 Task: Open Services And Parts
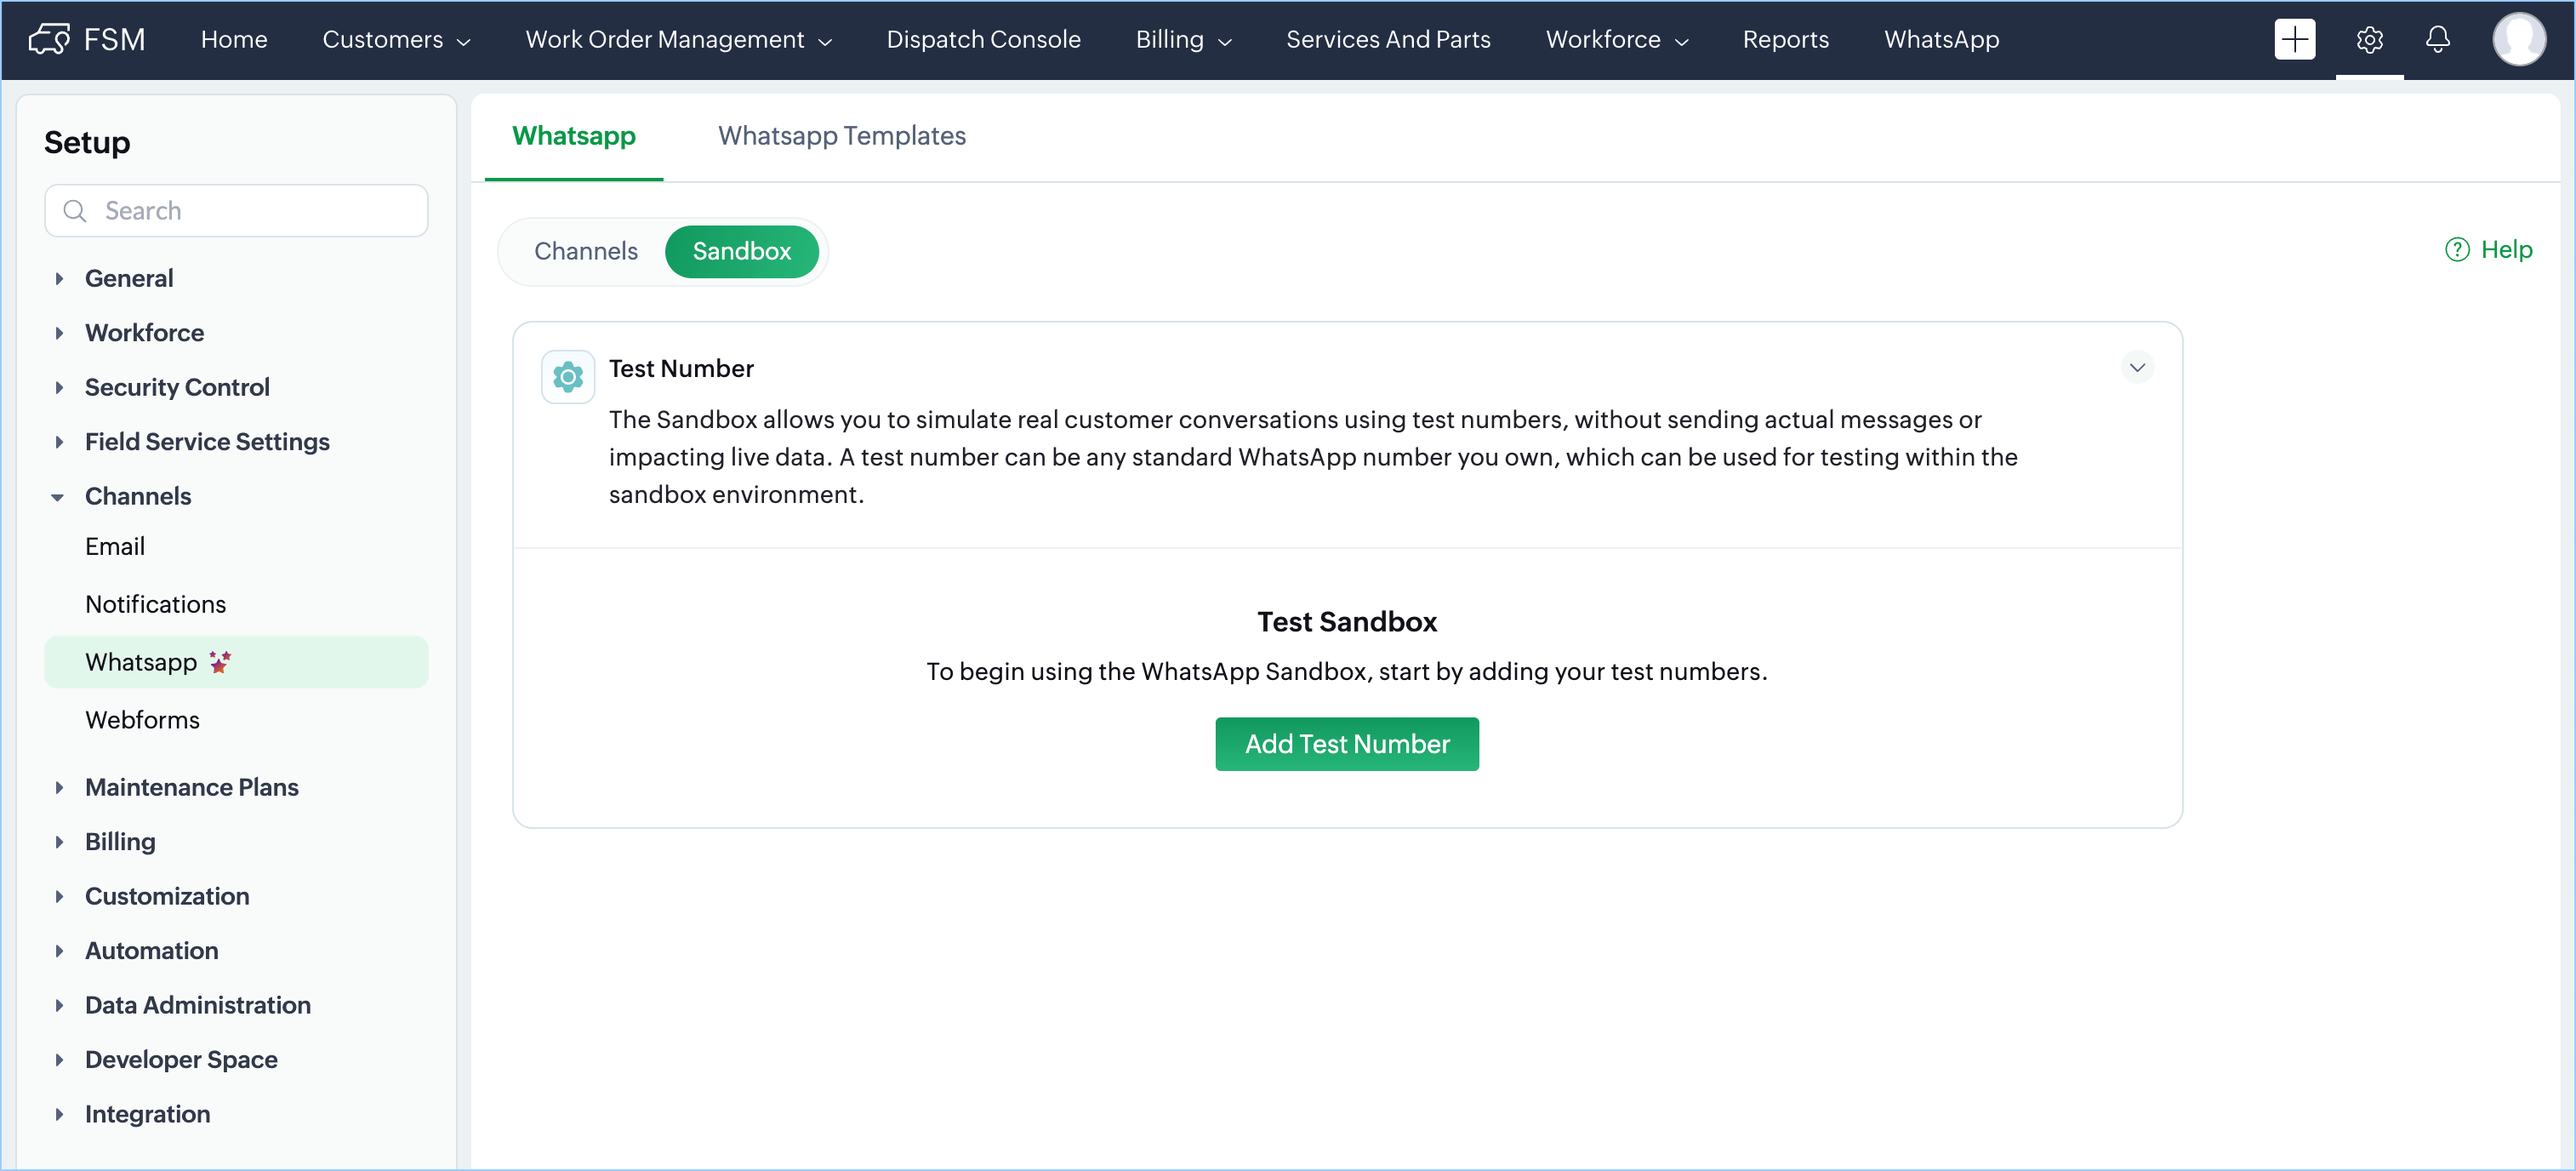1388,39
